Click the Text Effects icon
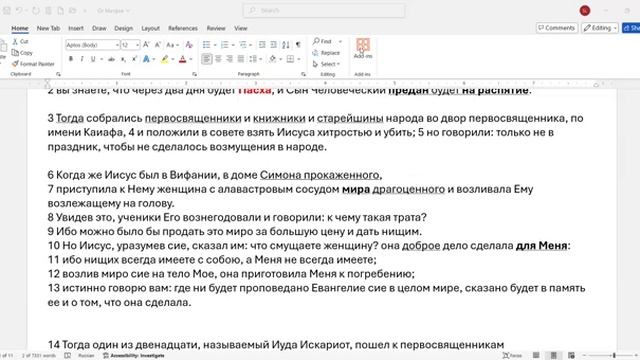This screenshot has height=360, width=640. pyautogui.click(x=146, y=59)
